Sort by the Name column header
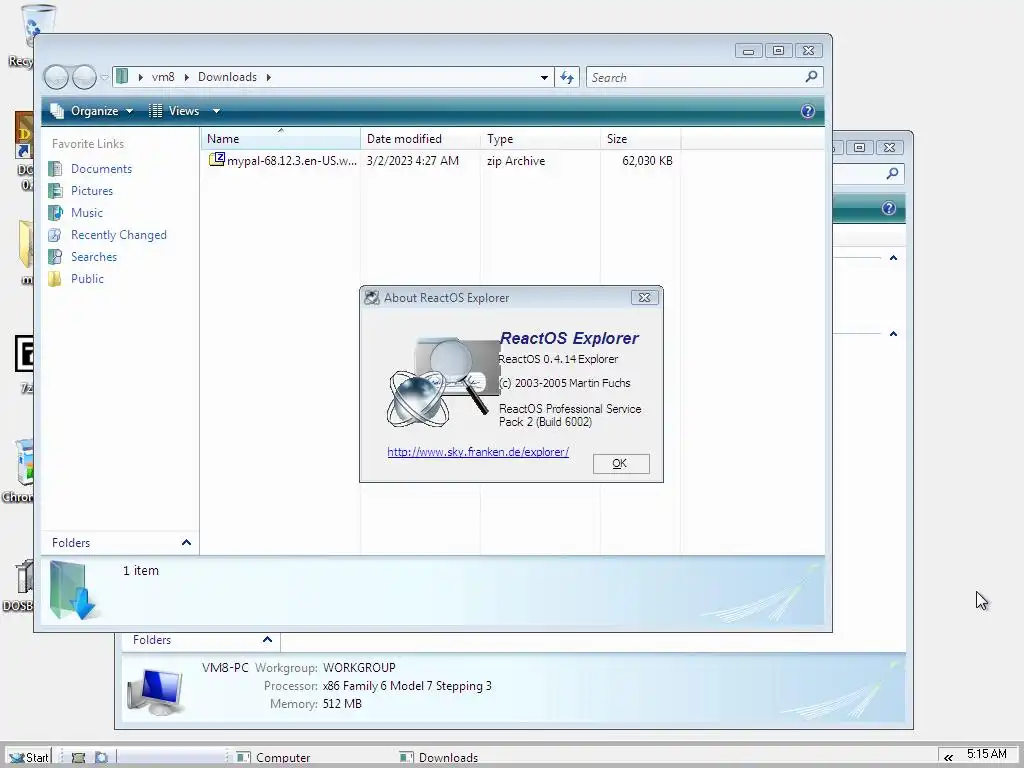The image size is (1024, 768). tap(281, 138)
